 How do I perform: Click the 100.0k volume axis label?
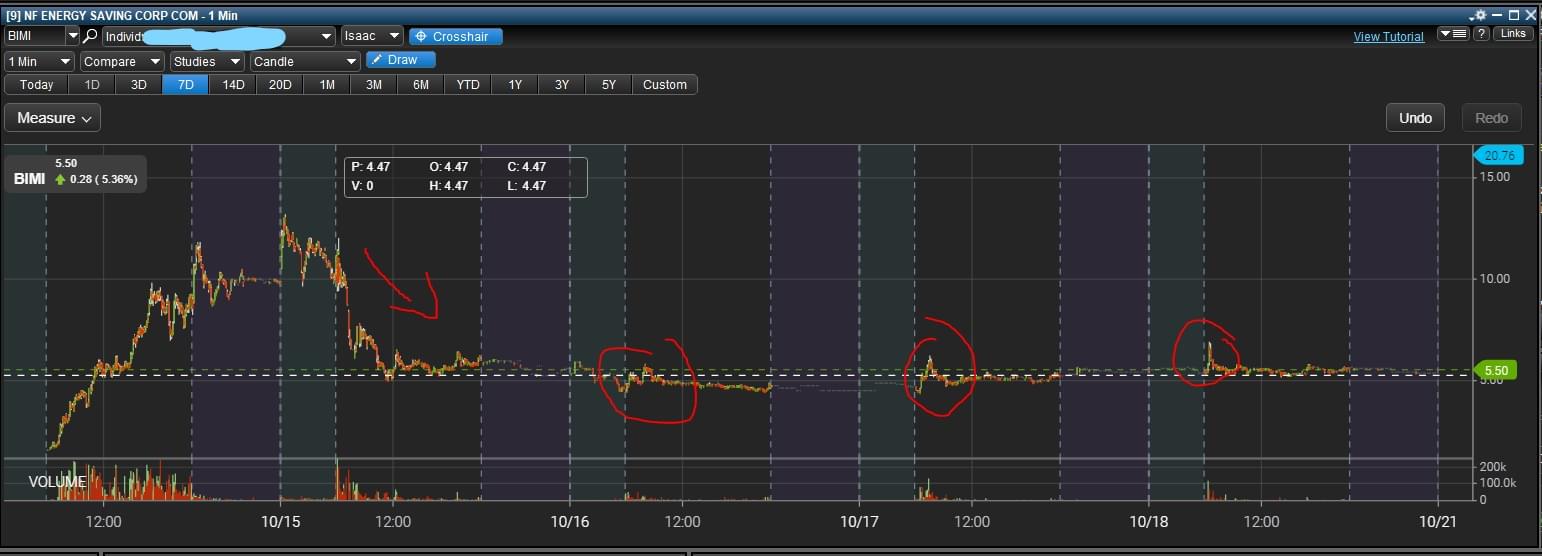point(1497,484)
